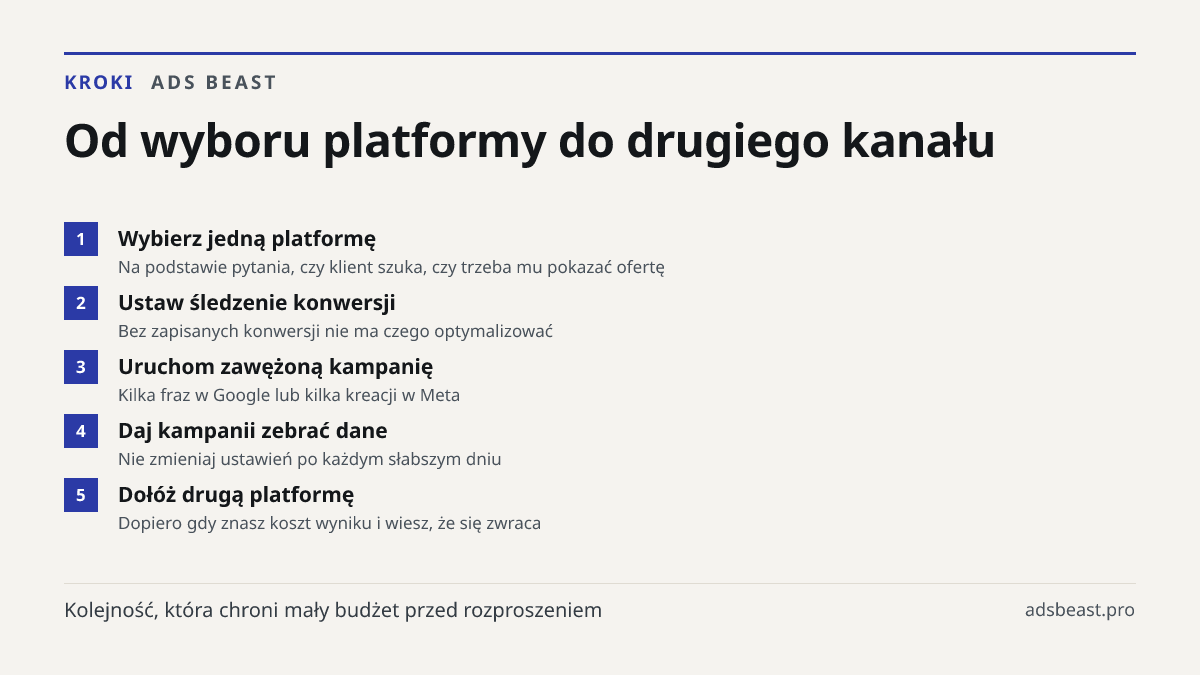
Task: Click the step 5 number badge
Action: (81, 495)
